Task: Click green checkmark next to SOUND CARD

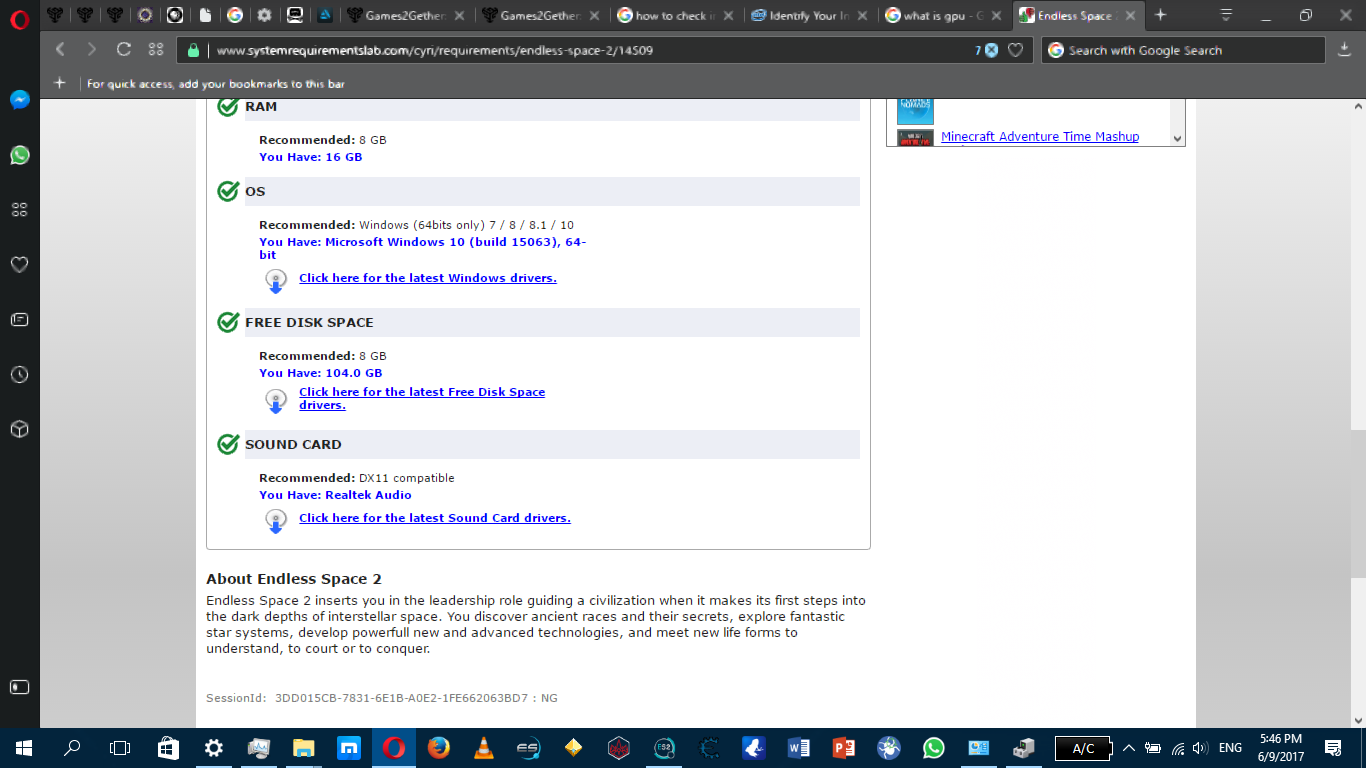Action: coord(228,443)
